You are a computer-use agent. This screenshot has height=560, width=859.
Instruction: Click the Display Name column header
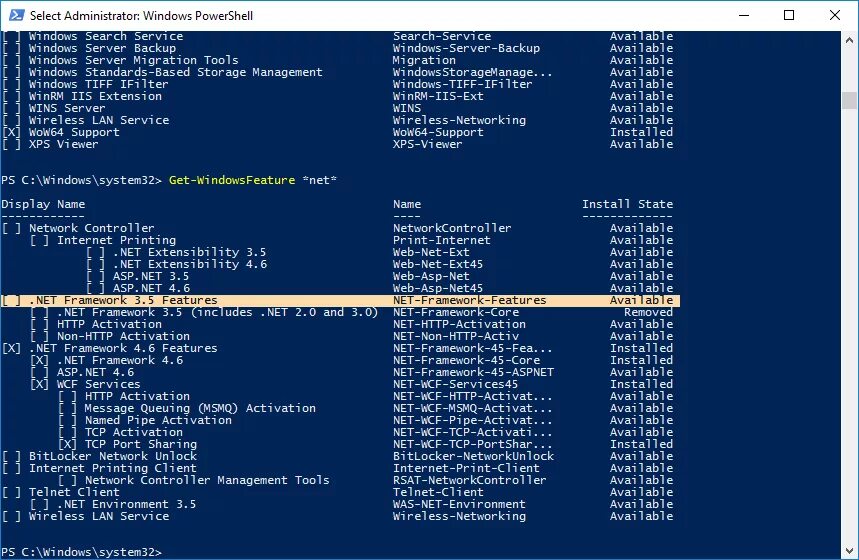(x=43, y=204)
